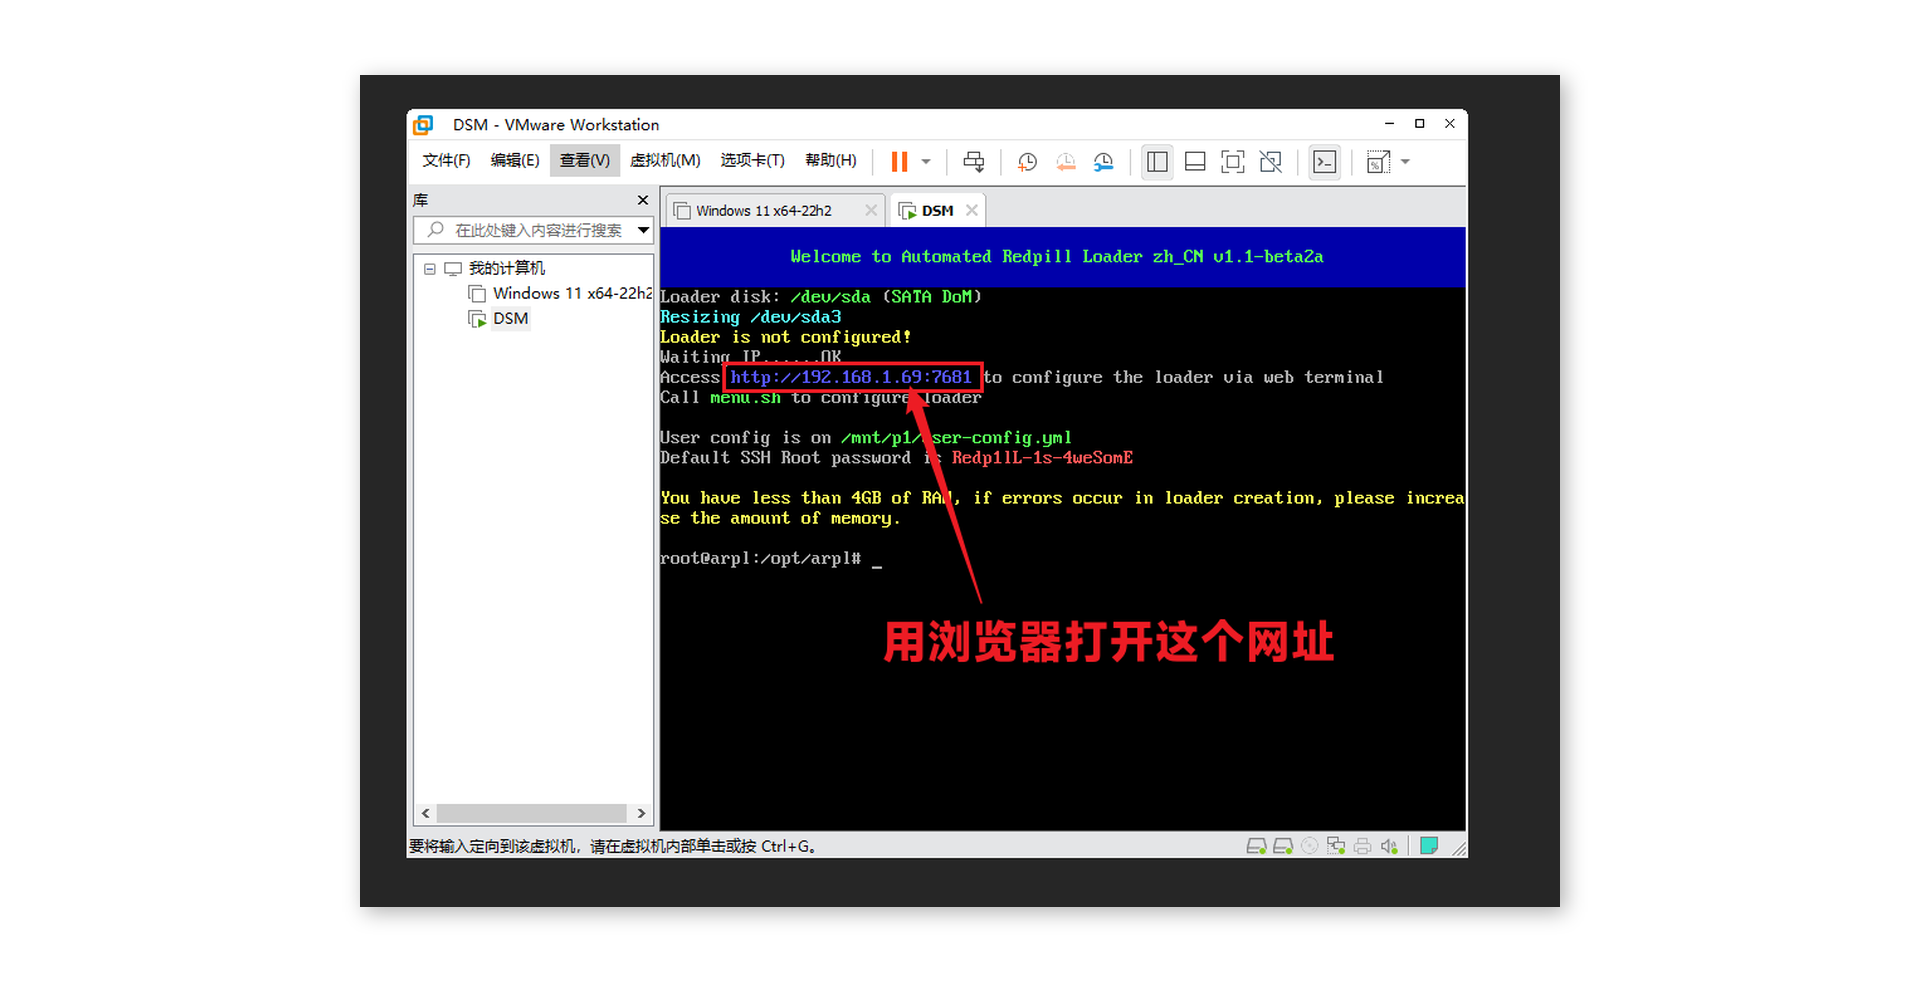Click the orange Pause virtual machine icon
Screen dimensions: 1920x982
(899, 162)
